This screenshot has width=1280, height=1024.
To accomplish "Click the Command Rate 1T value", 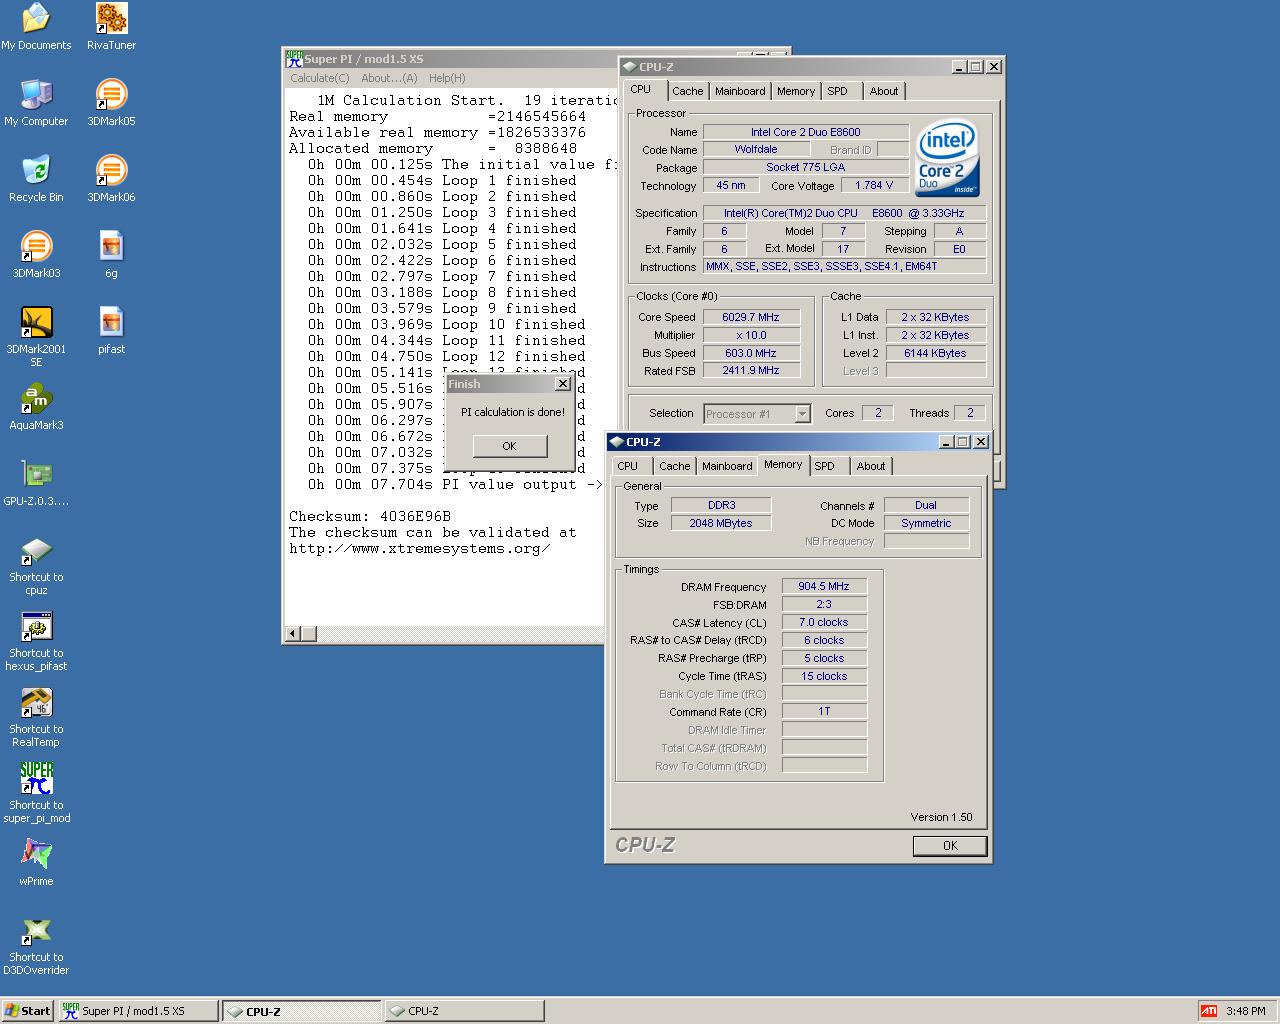I will click(824, 711).
